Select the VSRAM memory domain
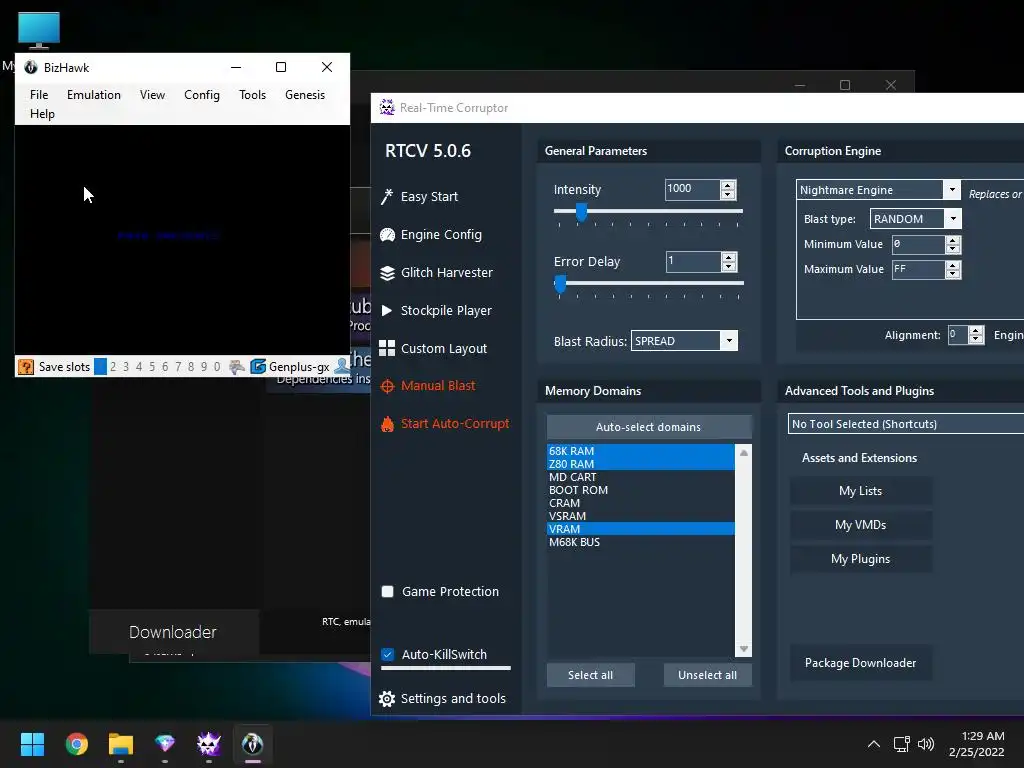 click(641, 516)
